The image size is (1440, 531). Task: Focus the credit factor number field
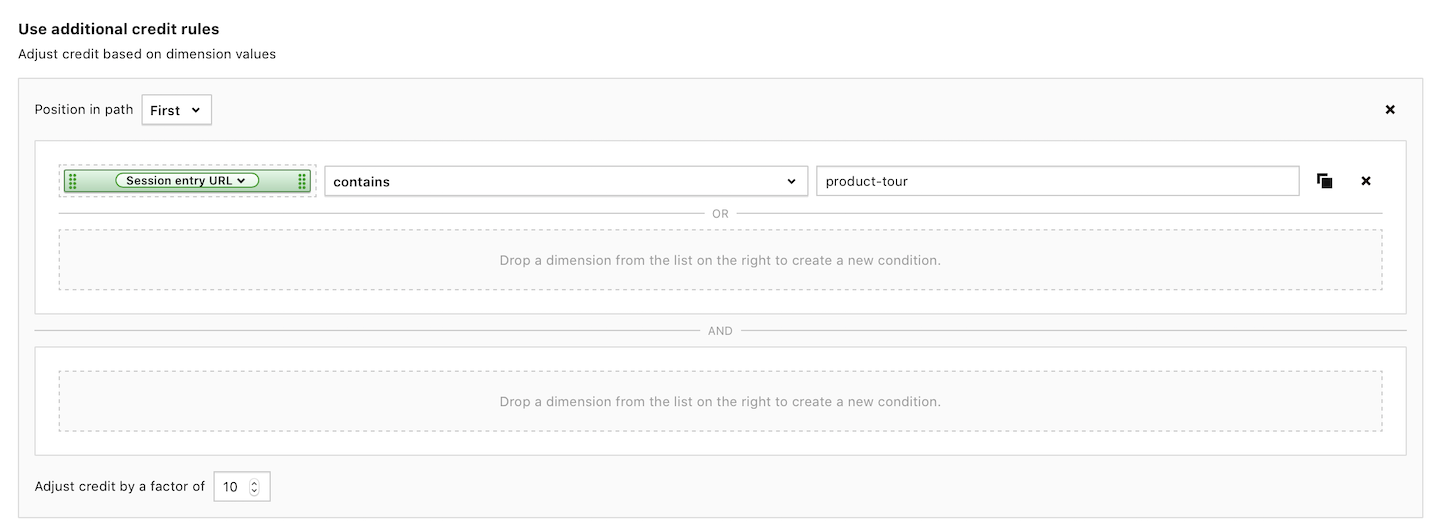click(x=231, y=487)
